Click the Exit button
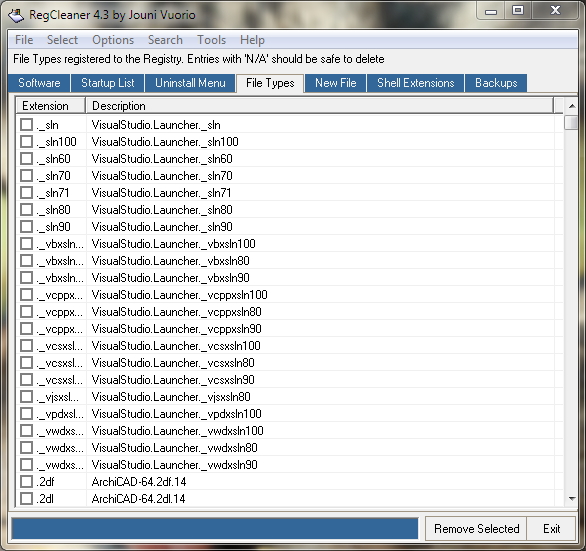 (551, 529)
